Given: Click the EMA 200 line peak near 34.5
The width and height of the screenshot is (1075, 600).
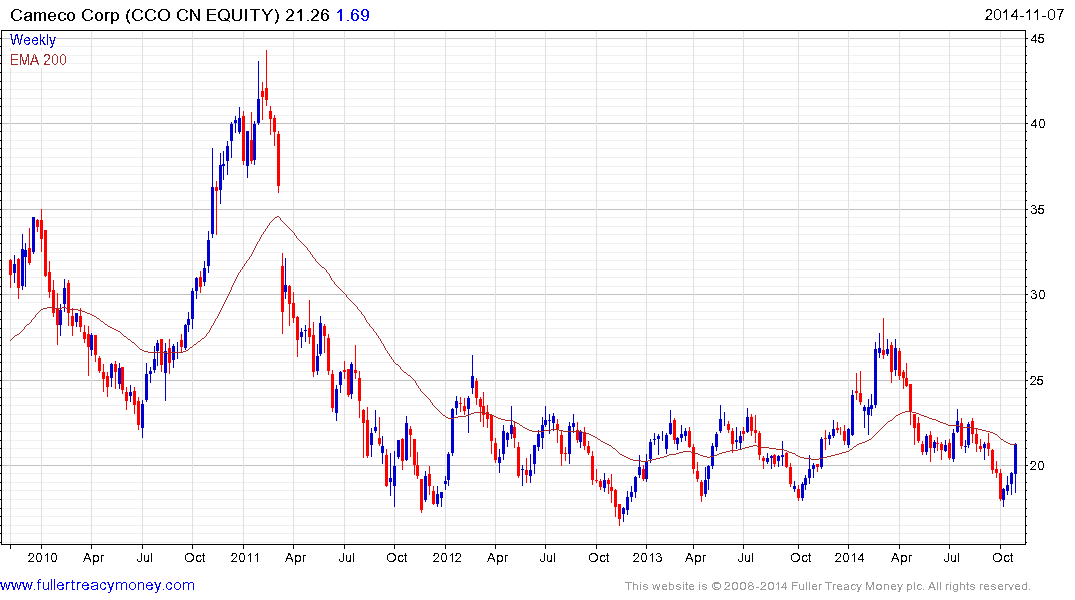Looking at the screenshot, I should point(277,217).
